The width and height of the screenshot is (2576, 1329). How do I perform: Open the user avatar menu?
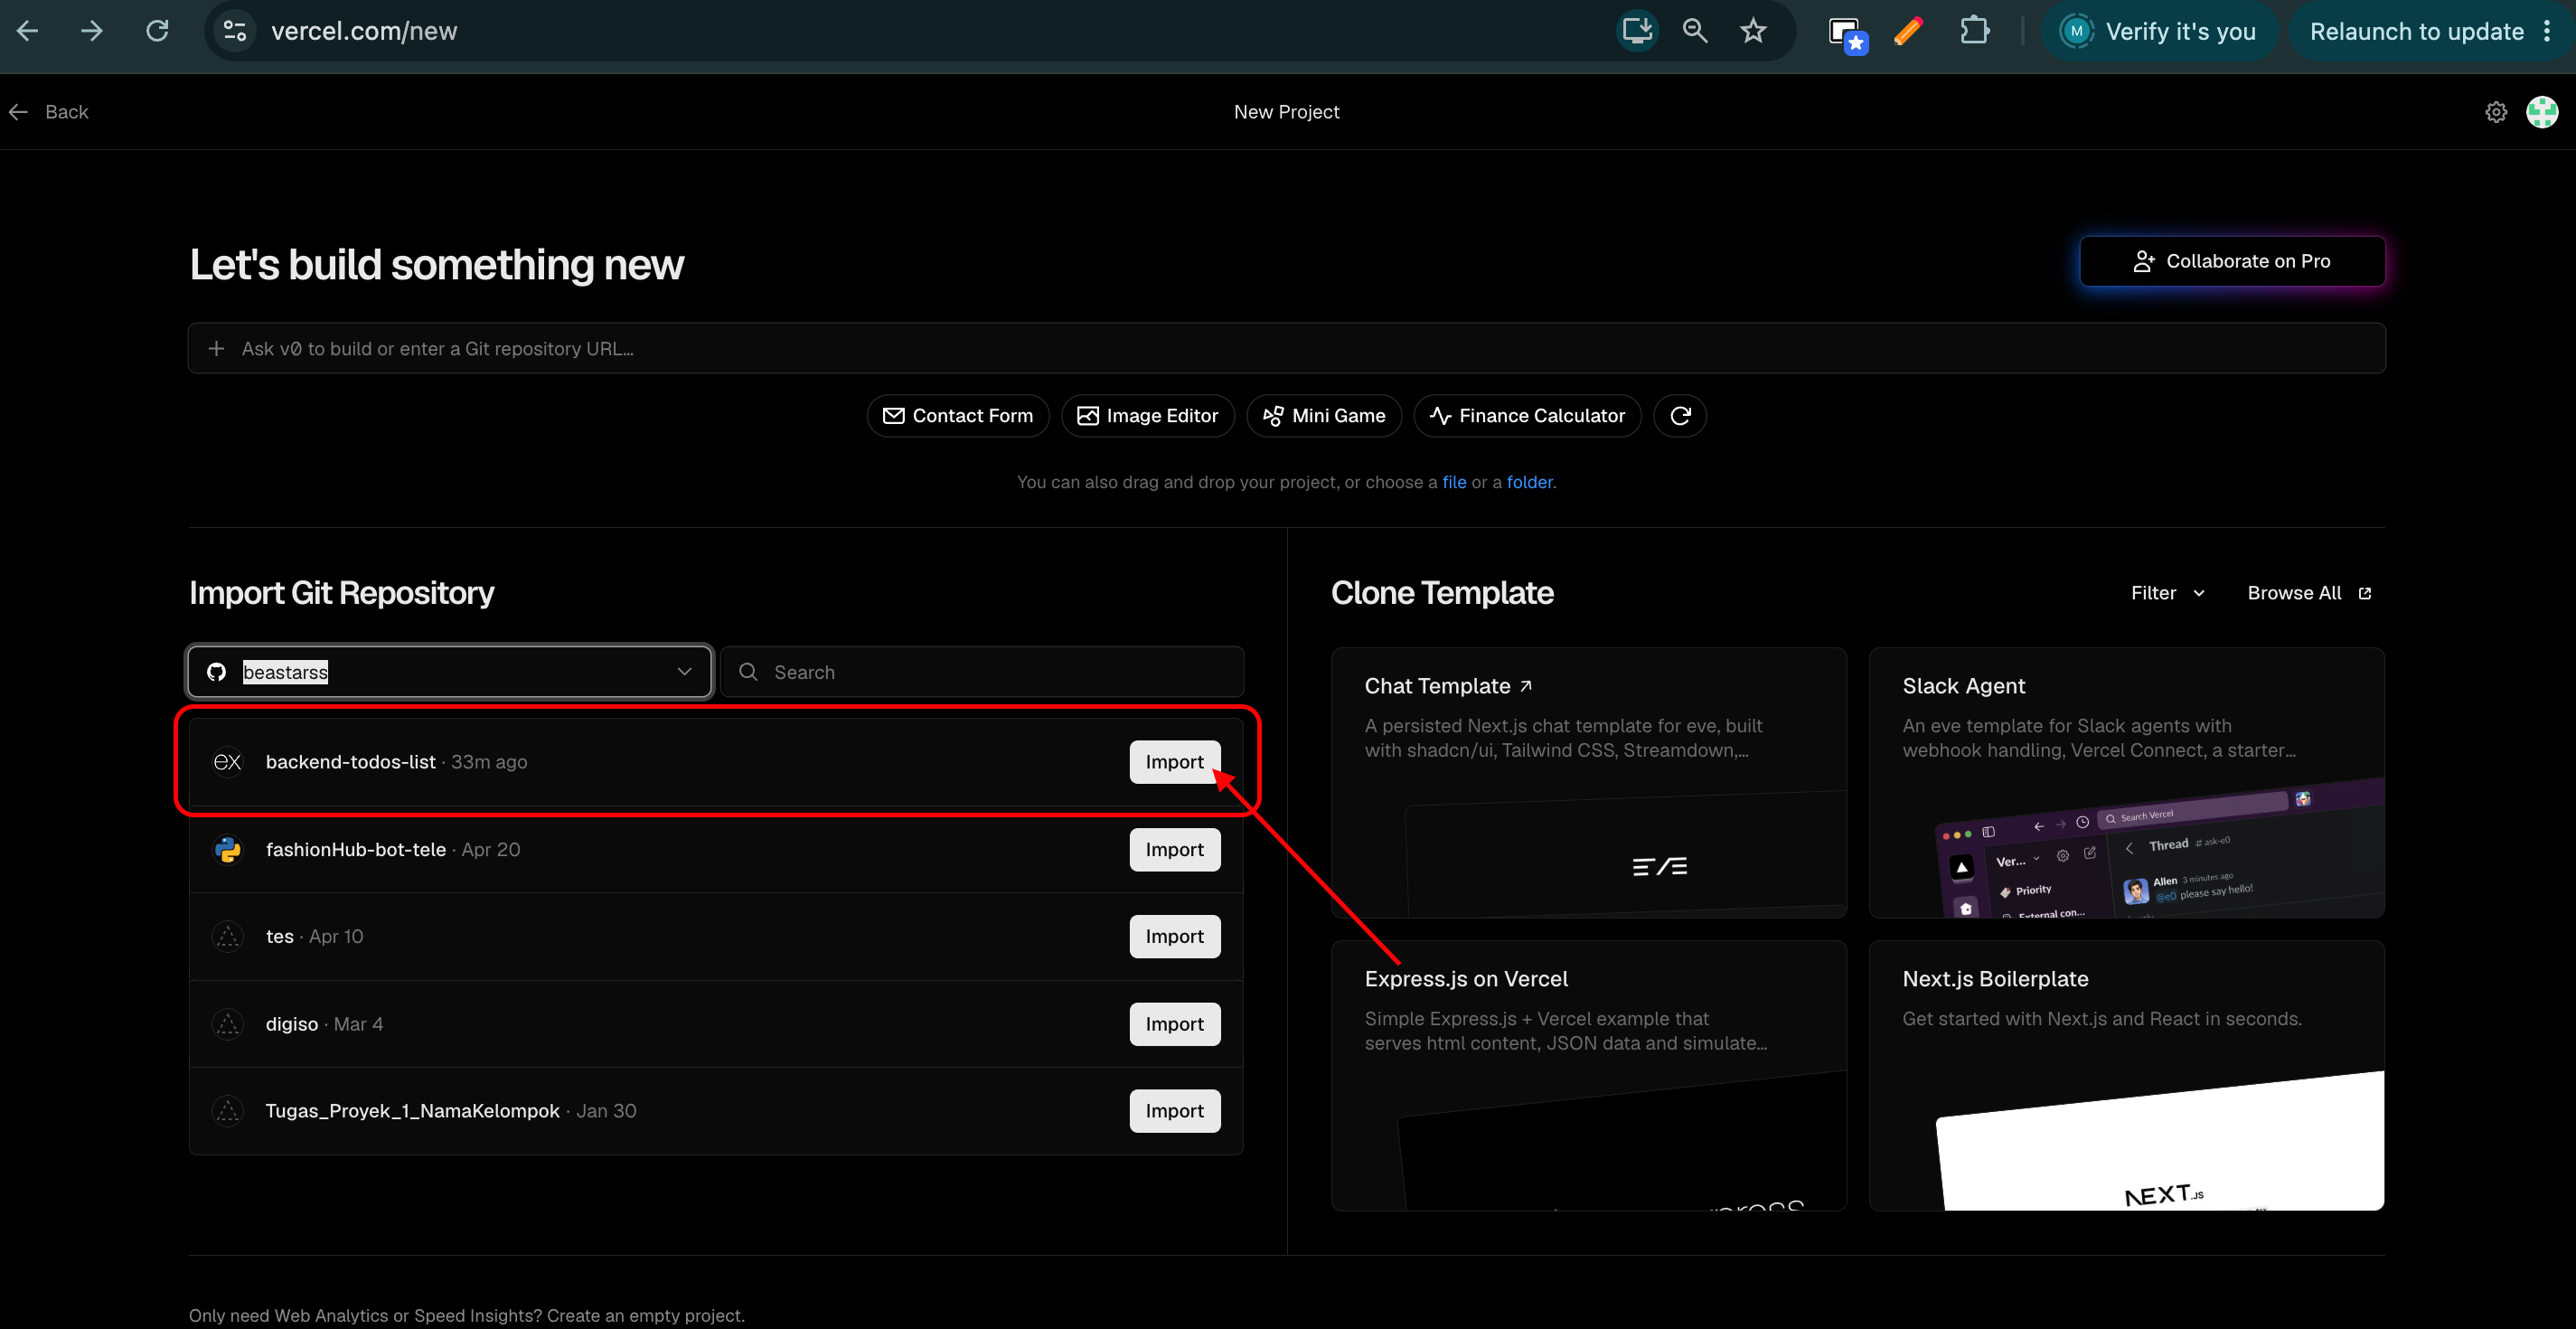pyautogui.click(x=2542, y=112)
